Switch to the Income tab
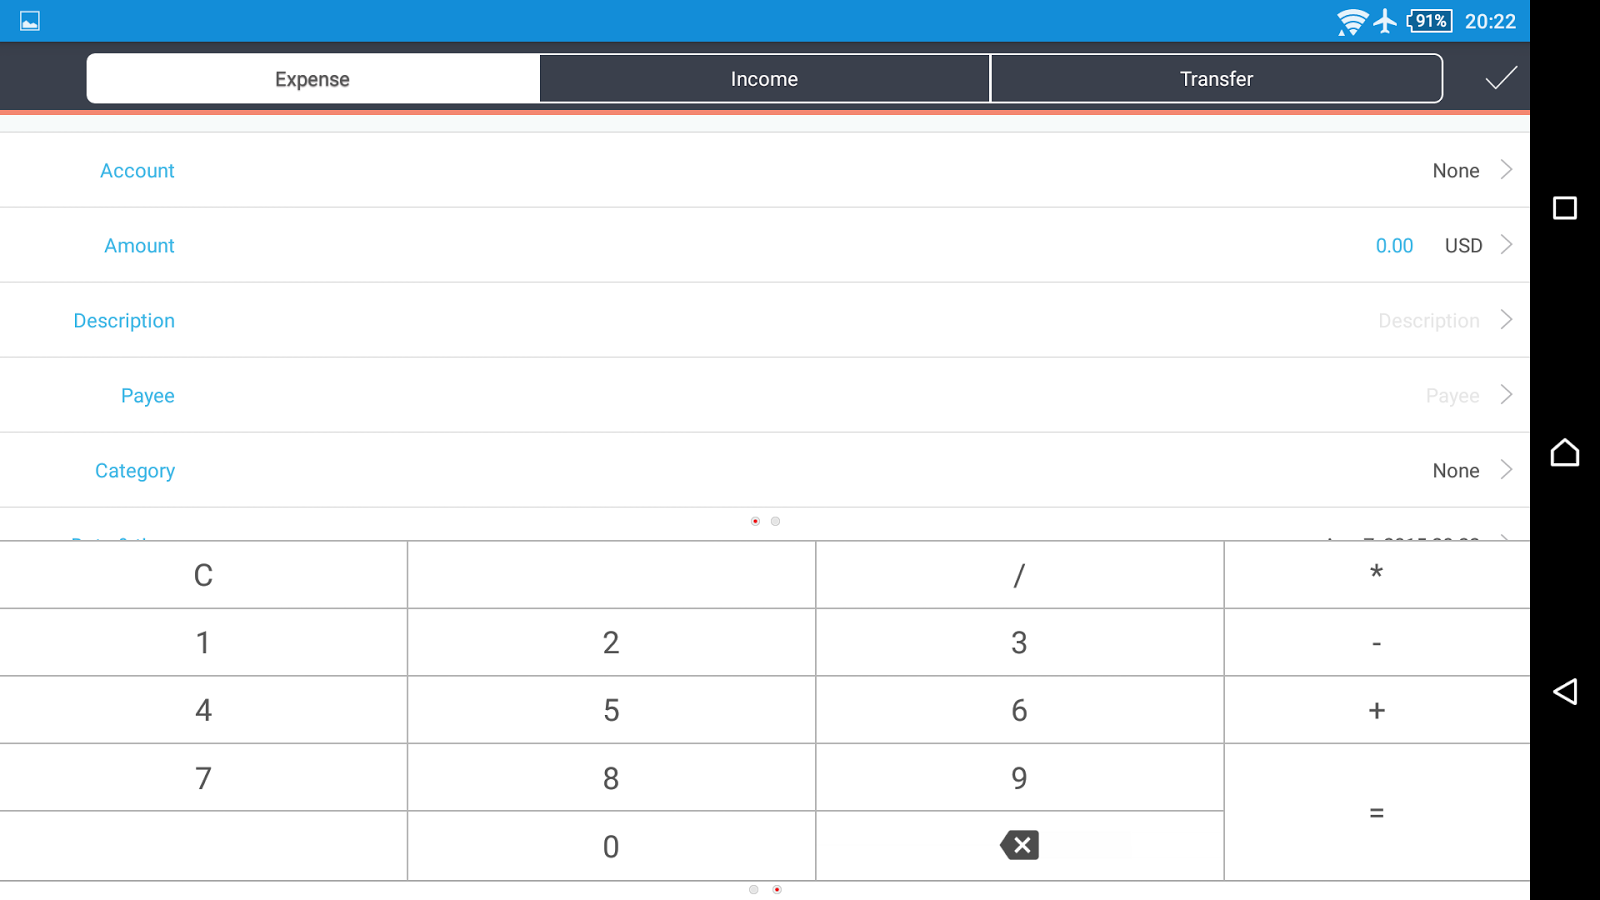1600x900 pixels. coord(764,79)
